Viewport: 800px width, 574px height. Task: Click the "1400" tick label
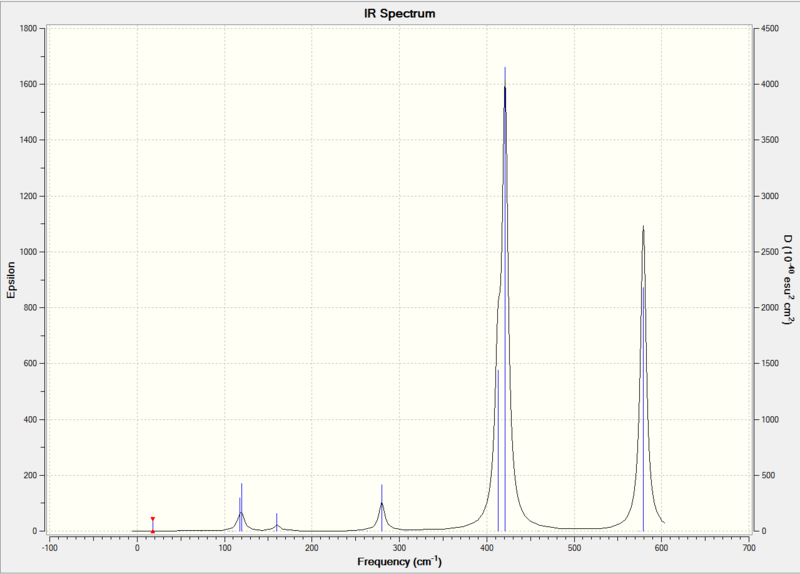coord(29,140)
